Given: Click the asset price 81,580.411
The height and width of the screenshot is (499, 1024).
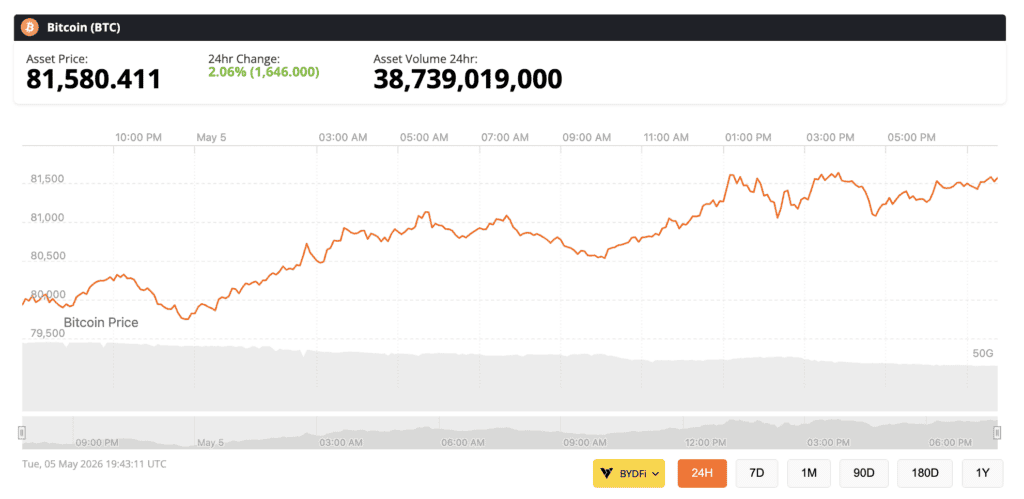Looking at the screenshot, I should coord(93,79).
